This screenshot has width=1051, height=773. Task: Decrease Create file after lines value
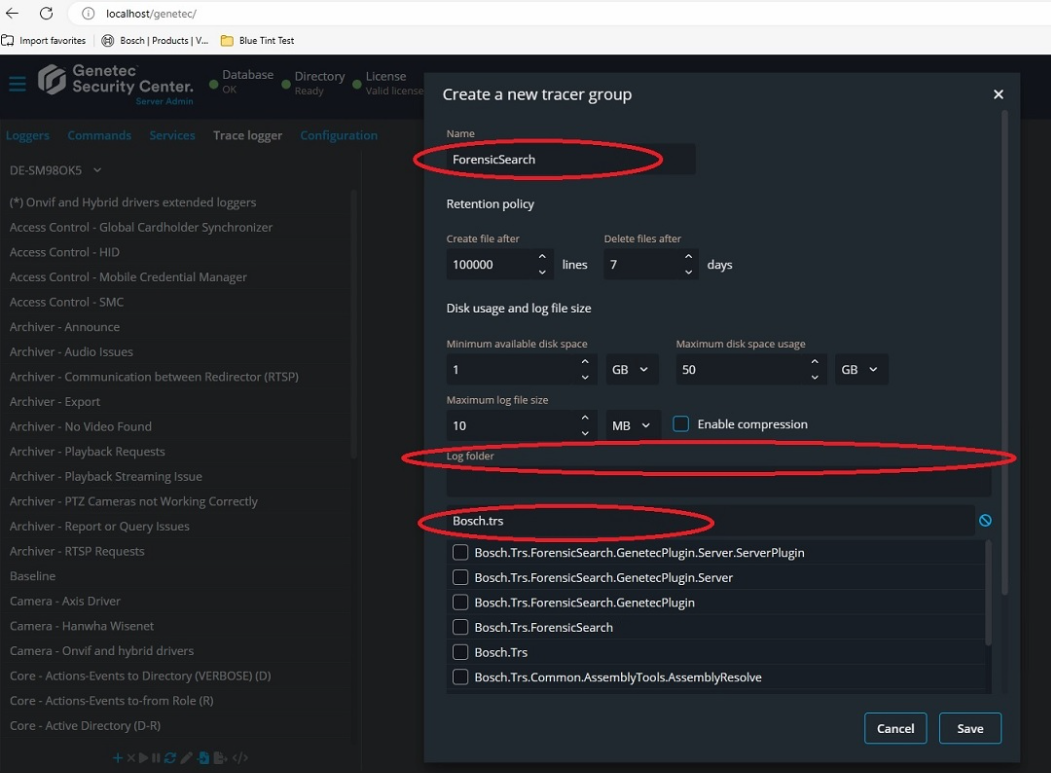click(x=542, y=272)
